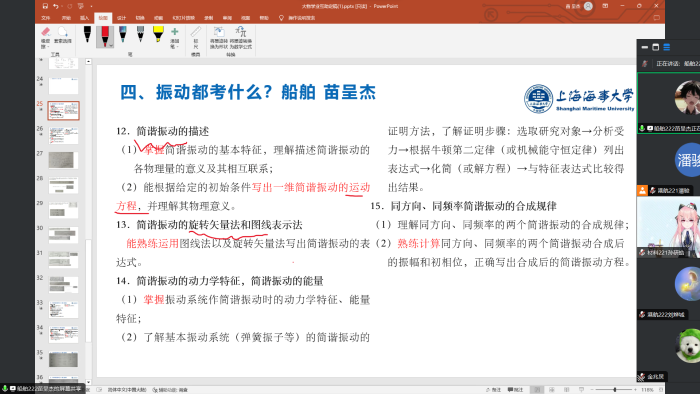
Task: Click the save icon in title bar
Action: tap(45, 6)
